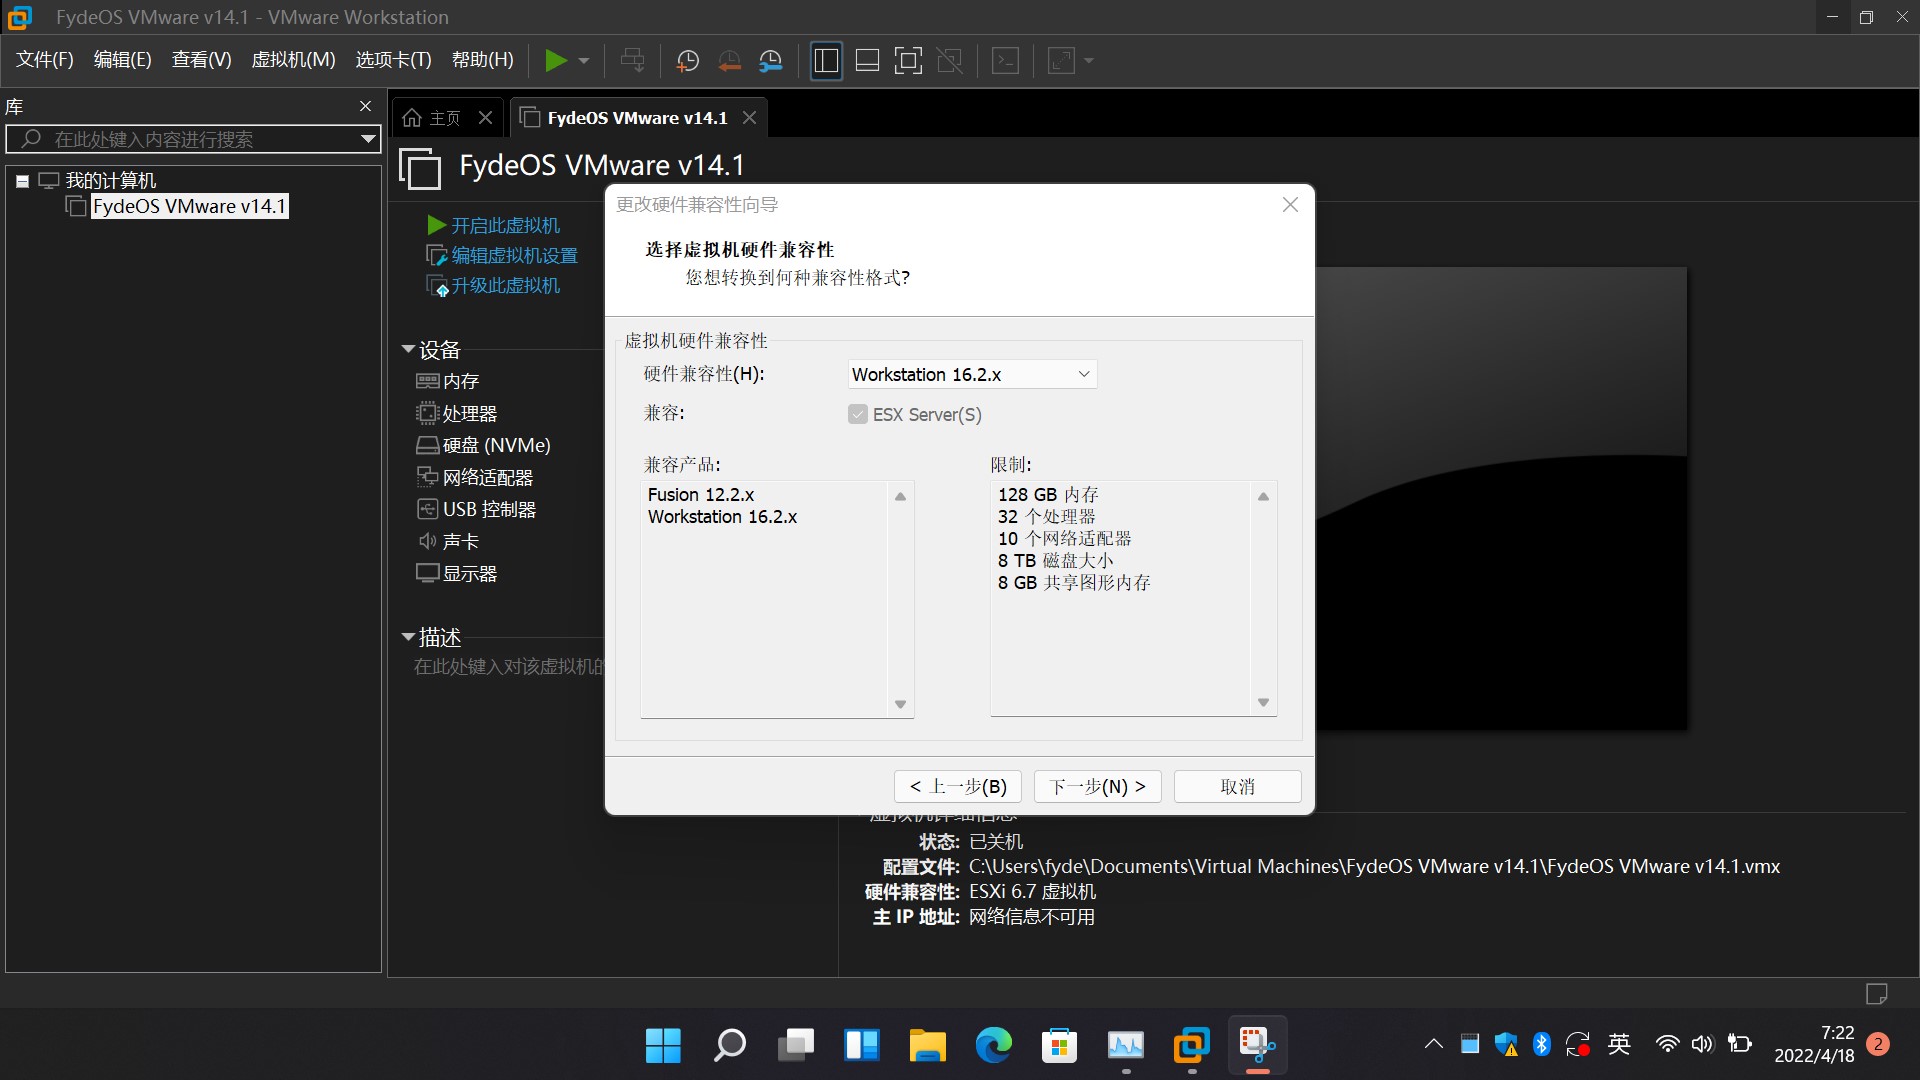Screen dimensions: 1920x1080
Task: Click the Unity mode toolbar icon
Action: 949,61
